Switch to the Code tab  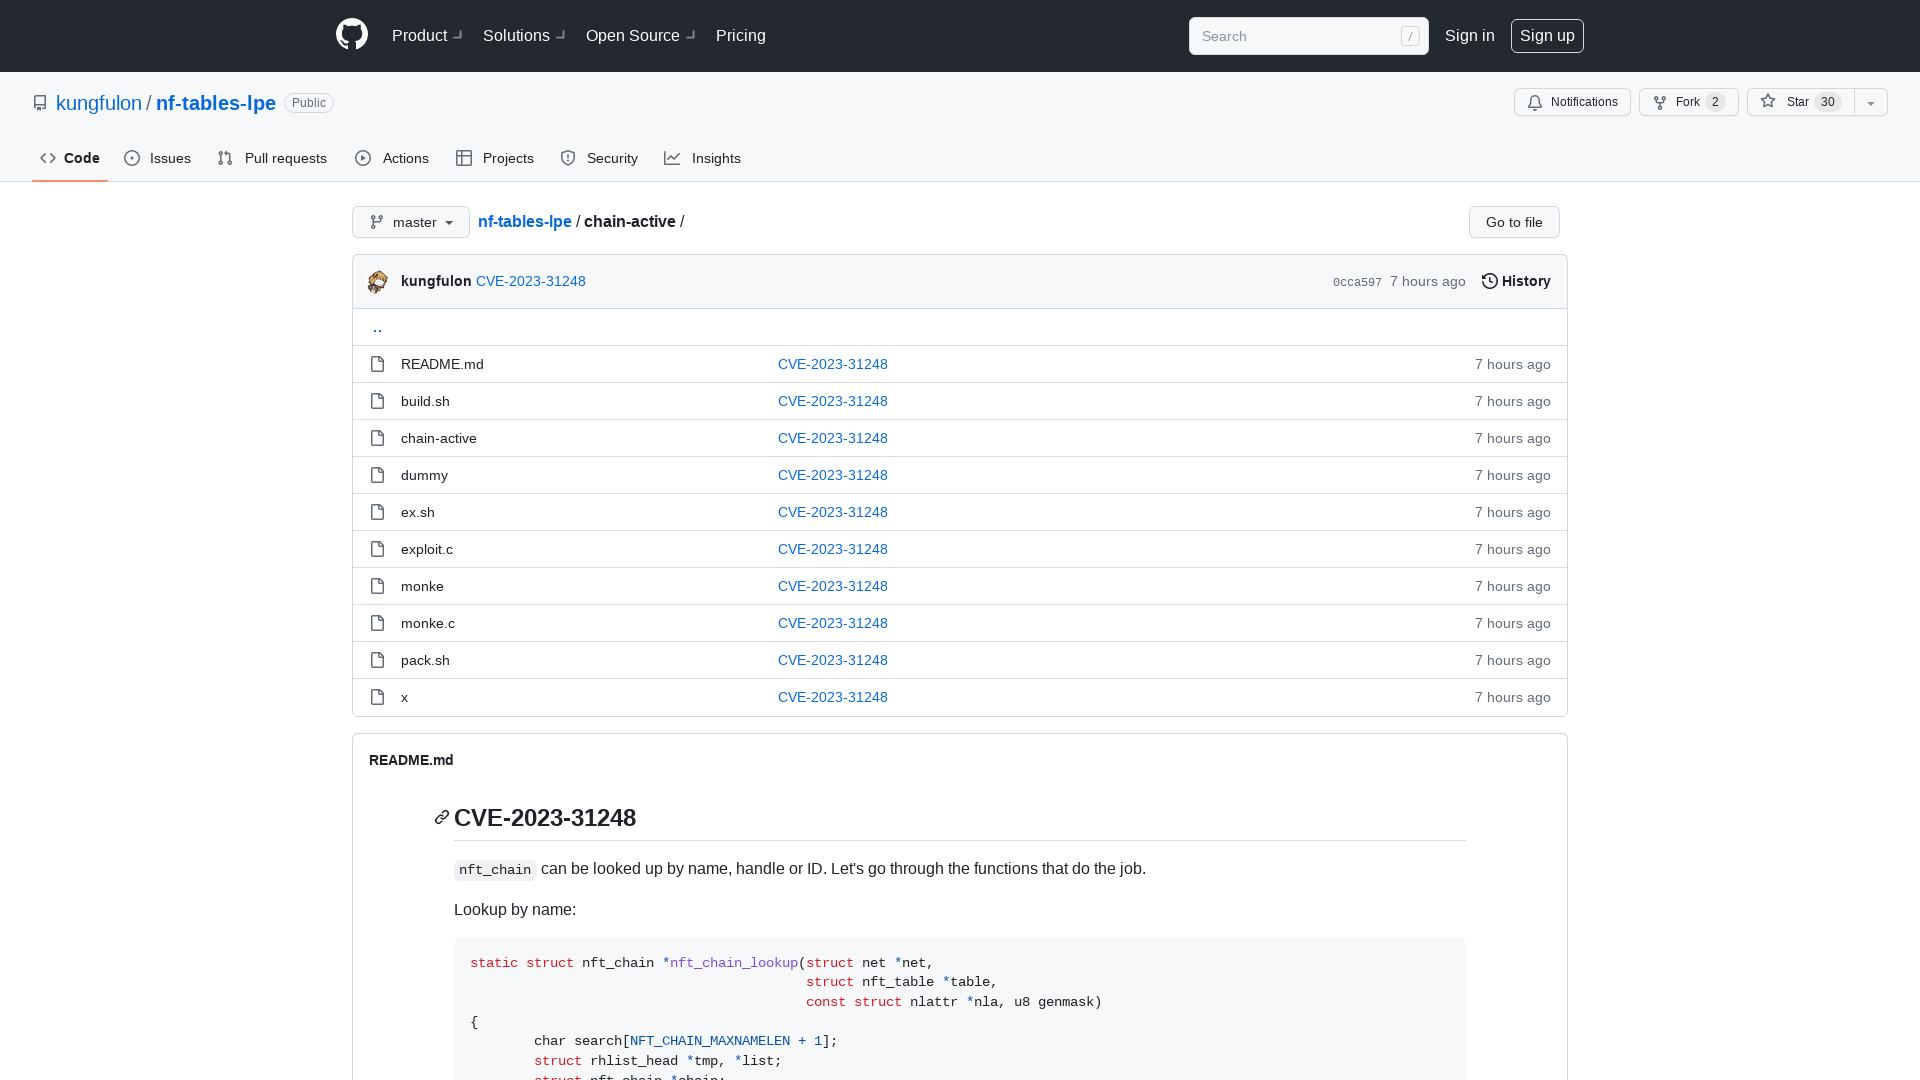click(70, 158)
